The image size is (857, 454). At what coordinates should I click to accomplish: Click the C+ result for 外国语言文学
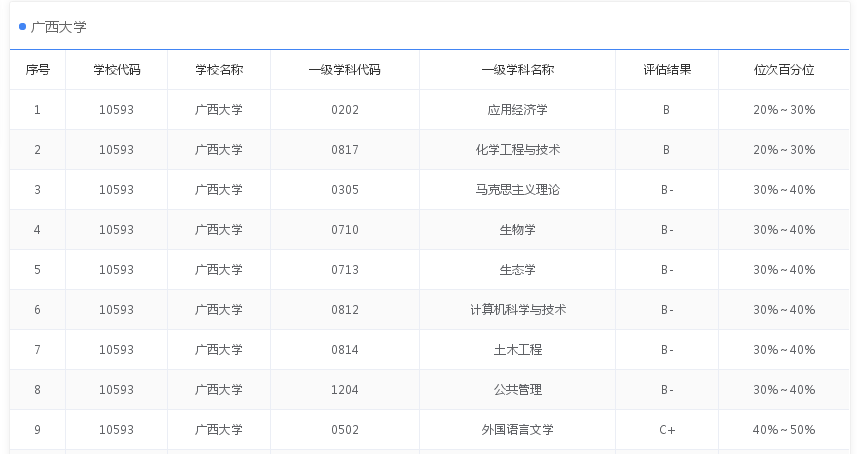click(667, 429)
